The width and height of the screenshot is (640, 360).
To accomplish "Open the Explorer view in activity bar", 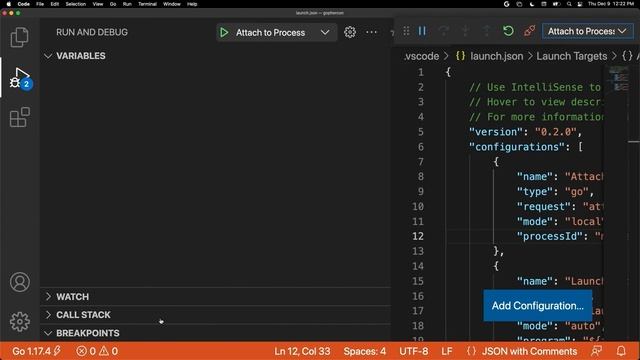I will [19, 37].
